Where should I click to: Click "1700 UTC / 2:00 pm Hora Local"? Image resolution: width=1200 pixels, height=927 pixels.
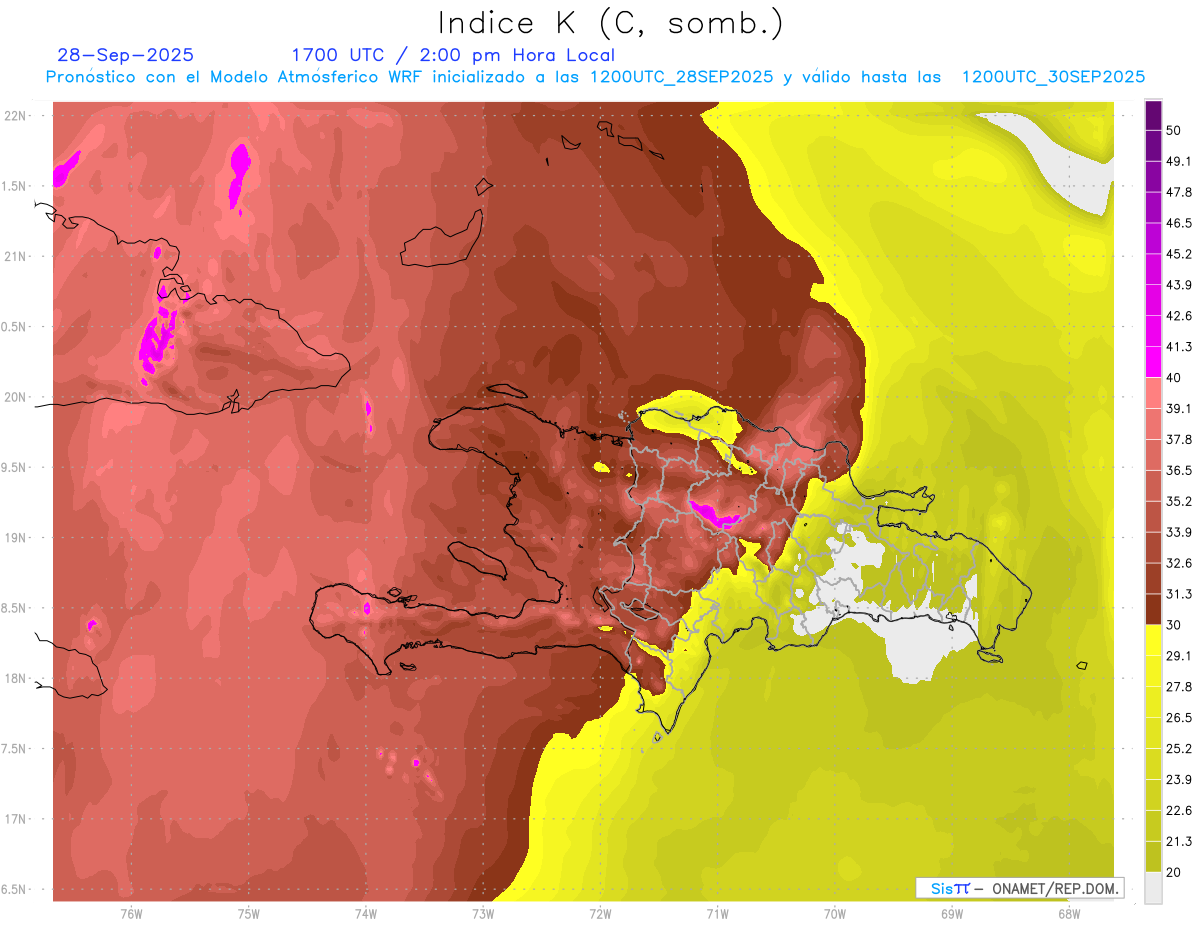[x=453, y=55]
